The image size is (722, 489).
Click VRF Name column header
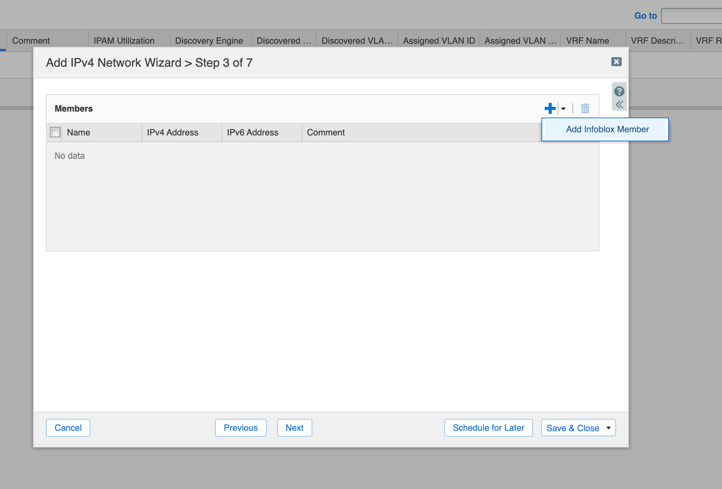[593, 41]
